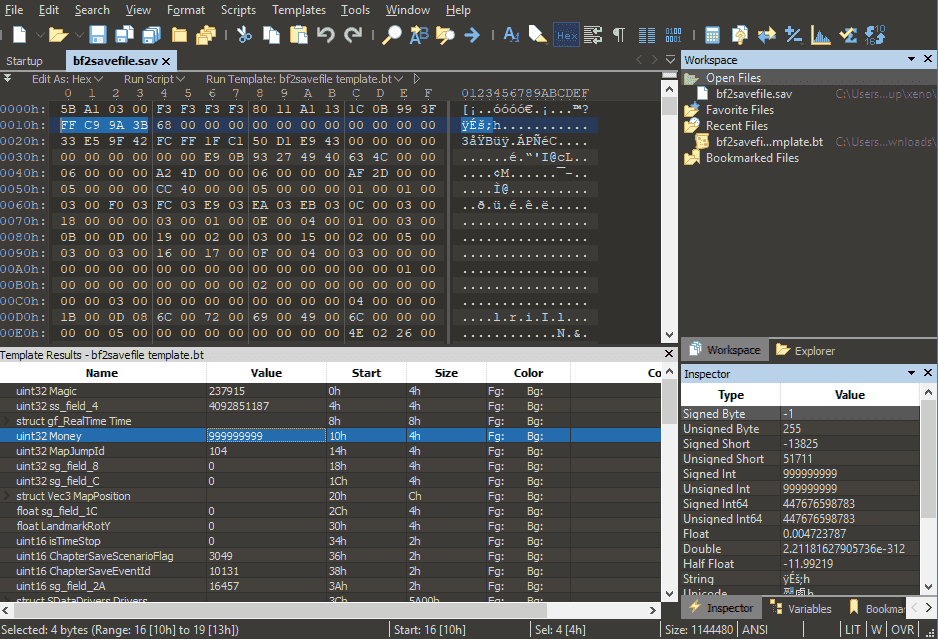
Task: Close the bf2savefile.sav tab
Action: click(166, 61)
